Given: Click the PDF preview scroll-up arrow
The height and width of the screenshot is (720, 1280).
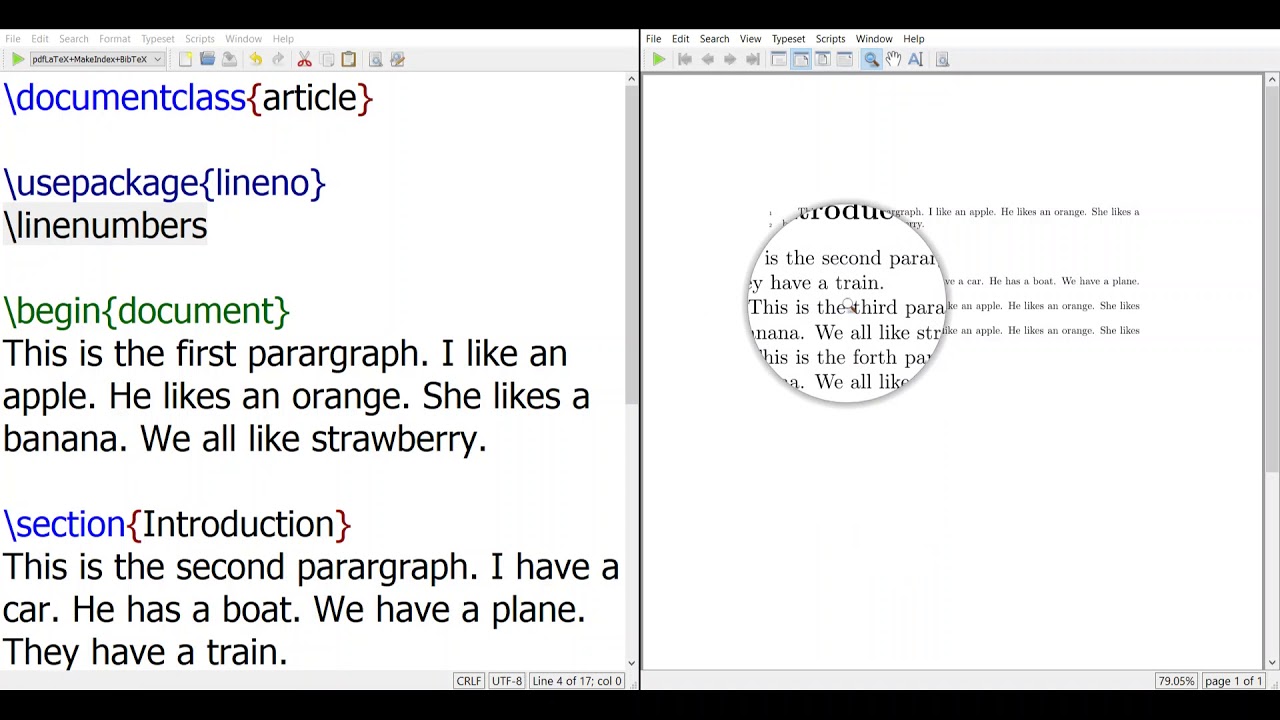Looking at the screenshot, I should point(1272,79).
